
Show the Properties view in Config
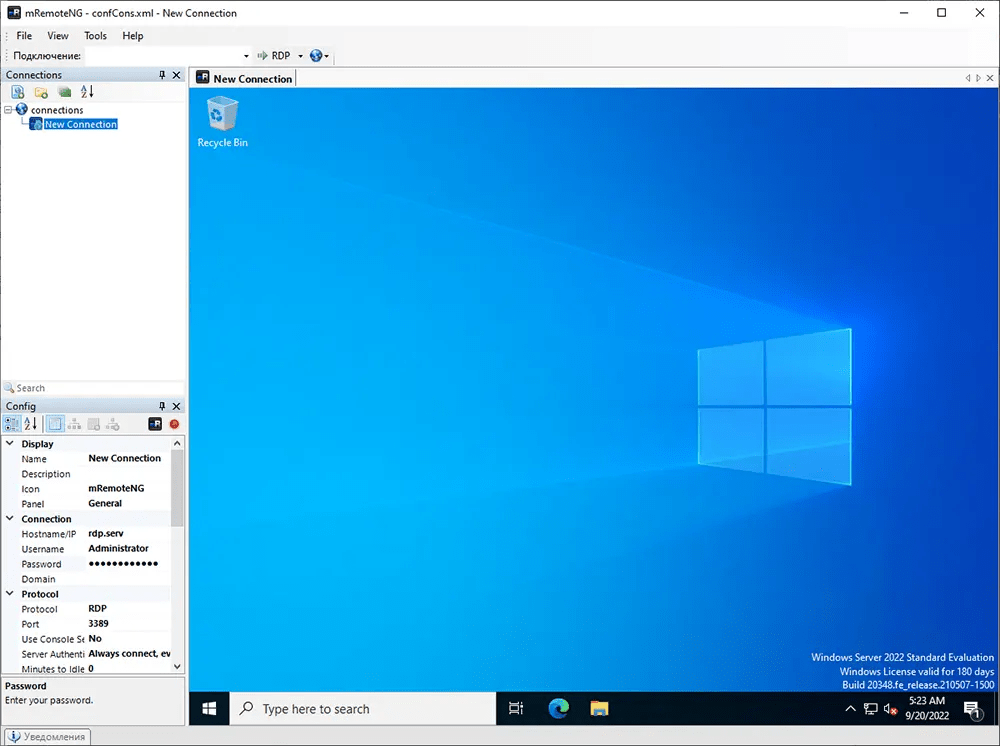(x=55, y=424)
